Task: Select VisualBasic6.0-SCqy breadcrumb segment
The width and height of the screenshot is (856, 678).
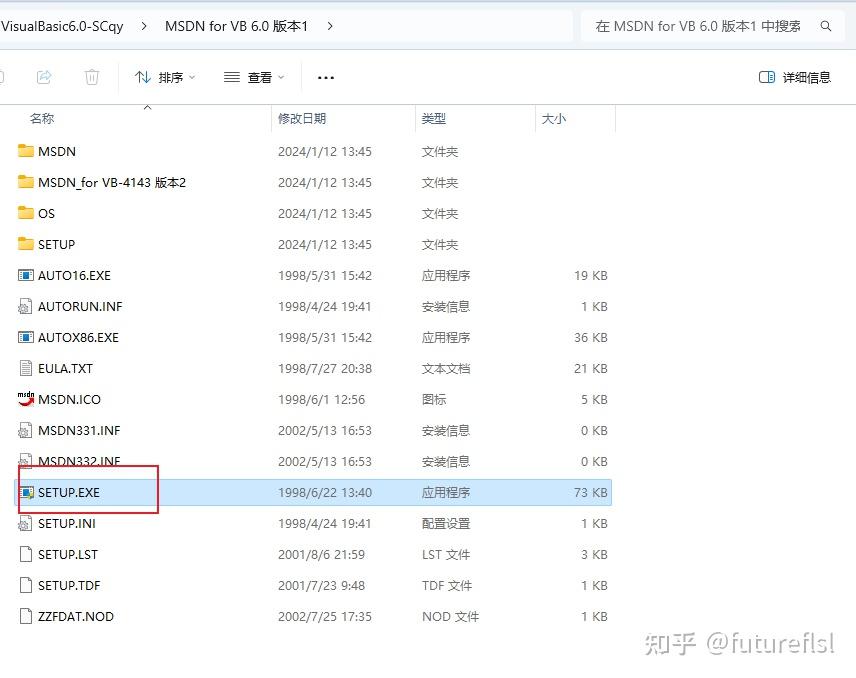Action: tap(62, 26)
